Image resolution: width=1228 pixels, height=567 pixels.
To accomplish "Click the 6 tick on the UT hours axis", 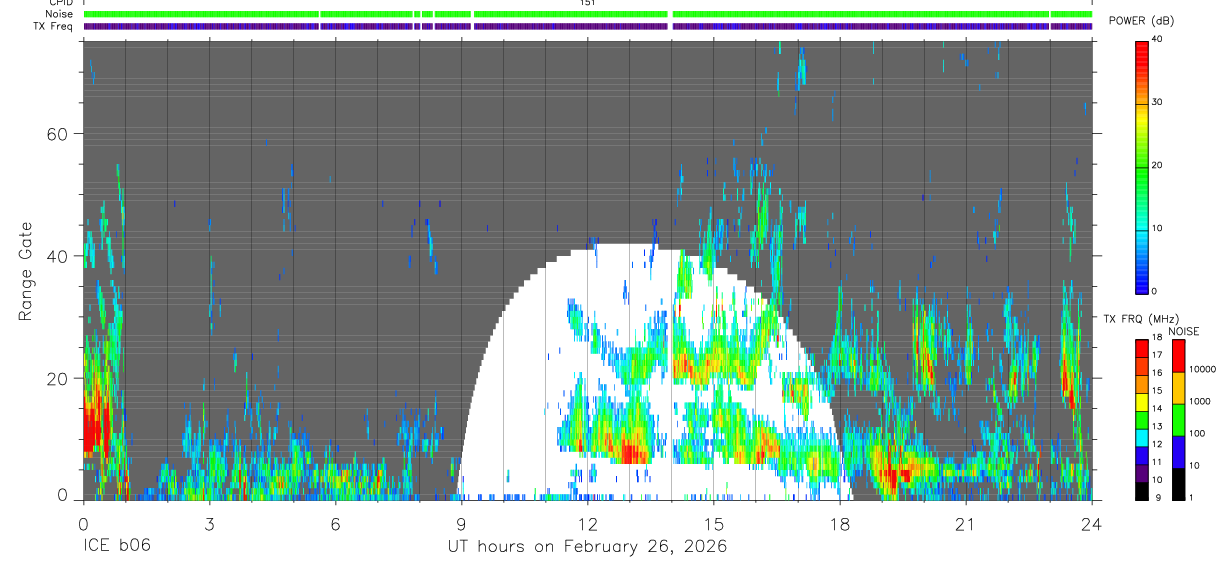I will click(x=335, y=523).
